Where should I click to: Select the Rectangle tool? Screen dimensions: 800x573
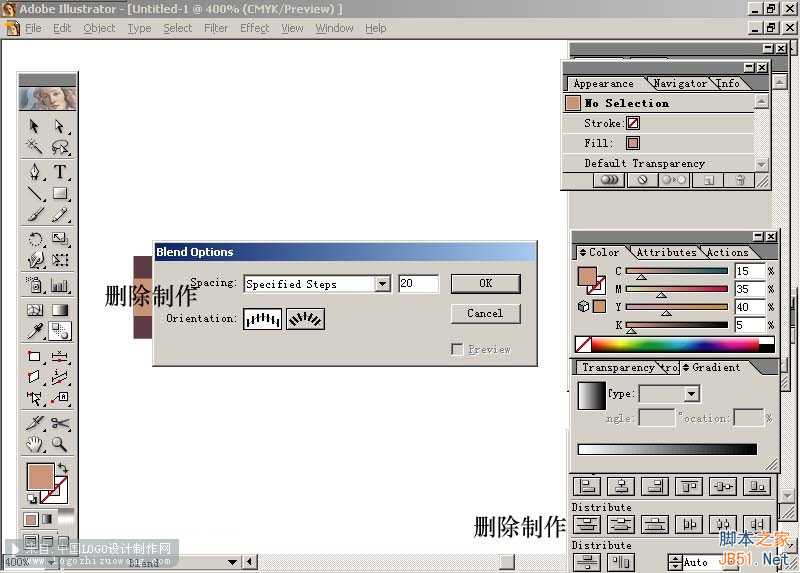point(60,193)
